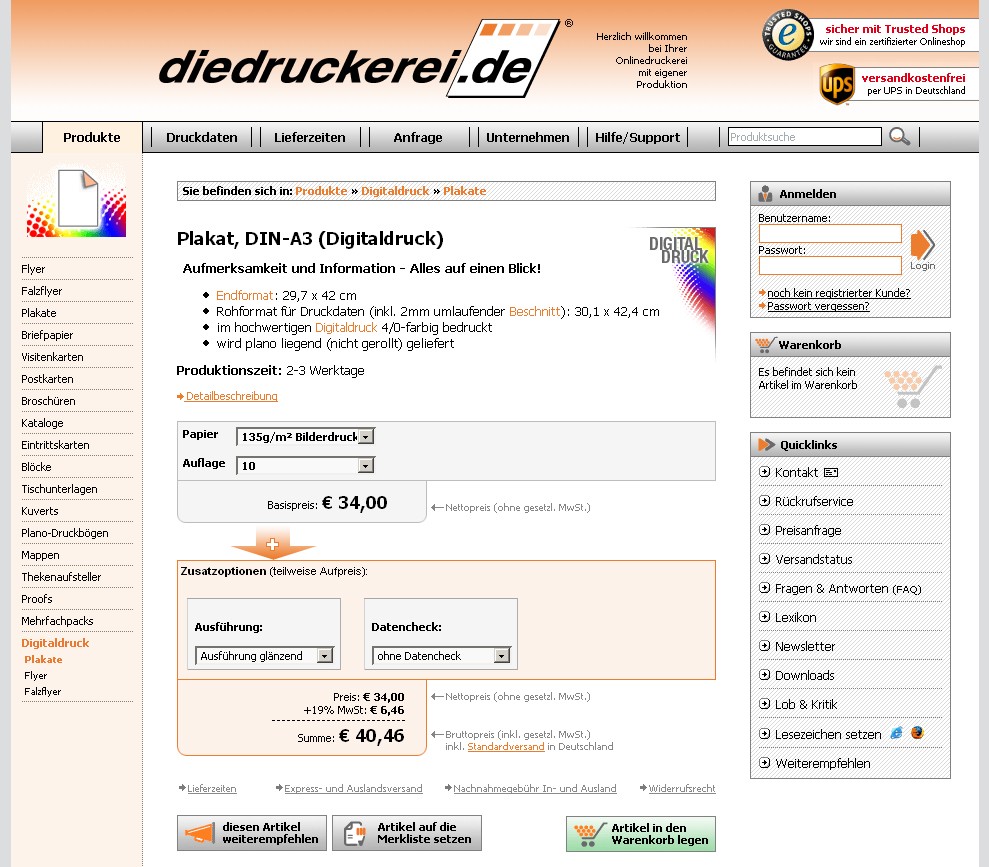Open the Produkte tab

pos(91,137)
